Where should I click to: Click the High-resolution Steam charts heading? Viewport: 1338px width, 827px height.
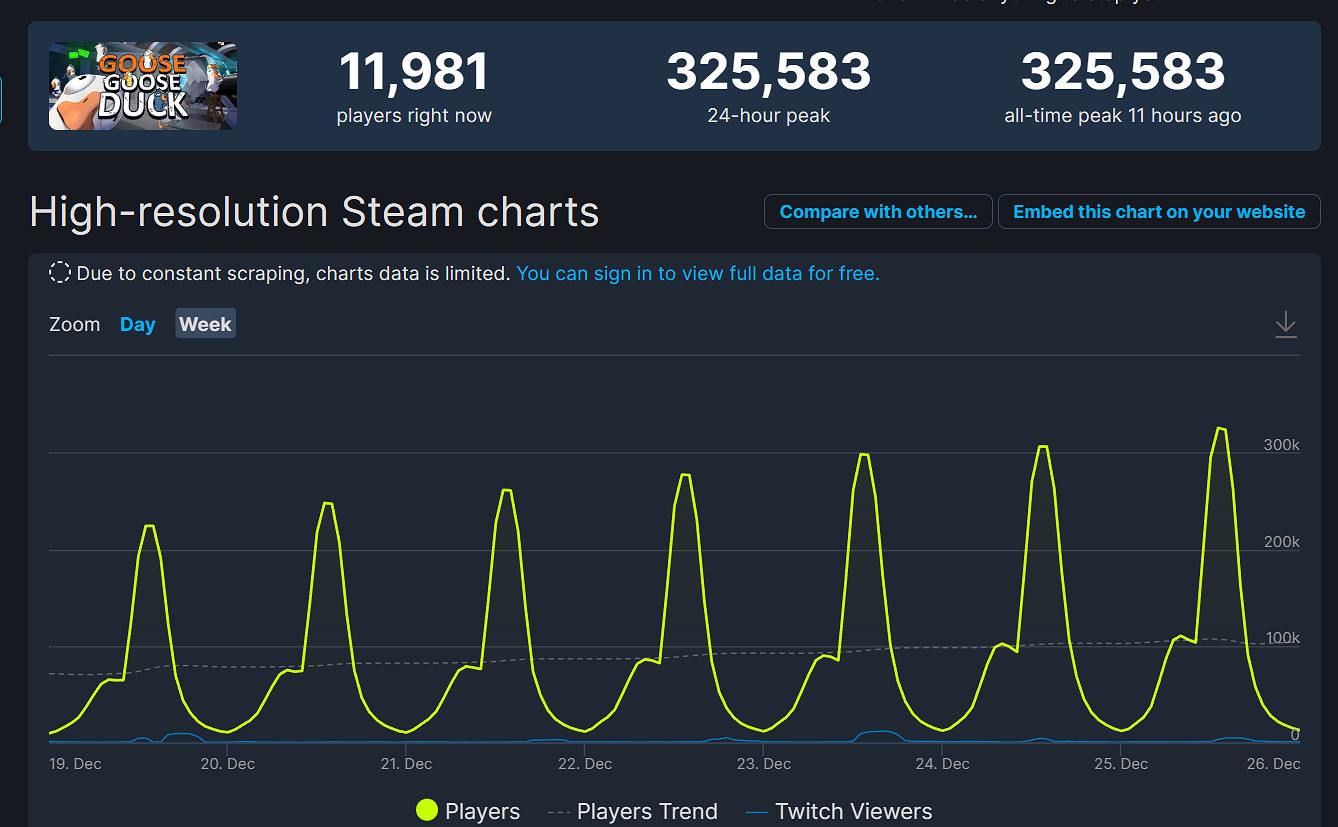314,212
